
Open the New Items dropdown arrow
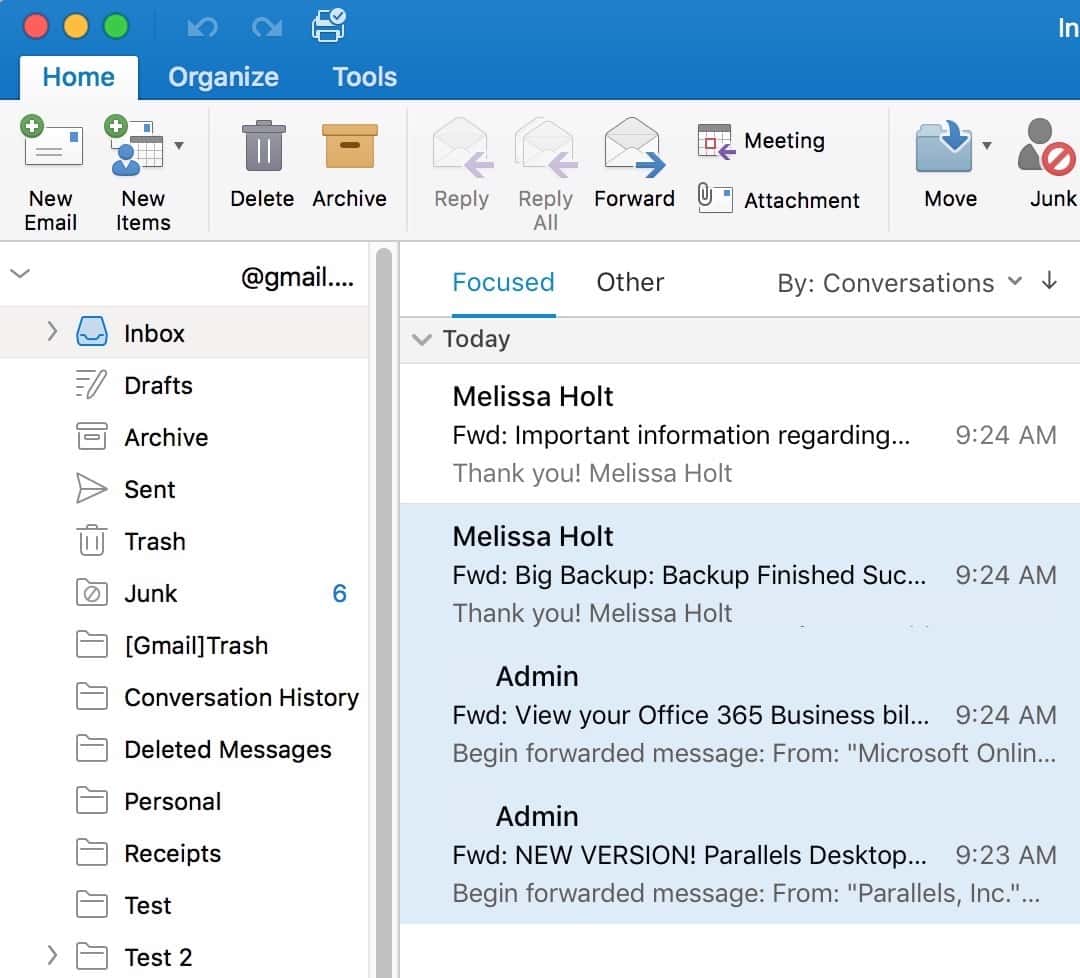pyautogui.click(x=179, y=145)
